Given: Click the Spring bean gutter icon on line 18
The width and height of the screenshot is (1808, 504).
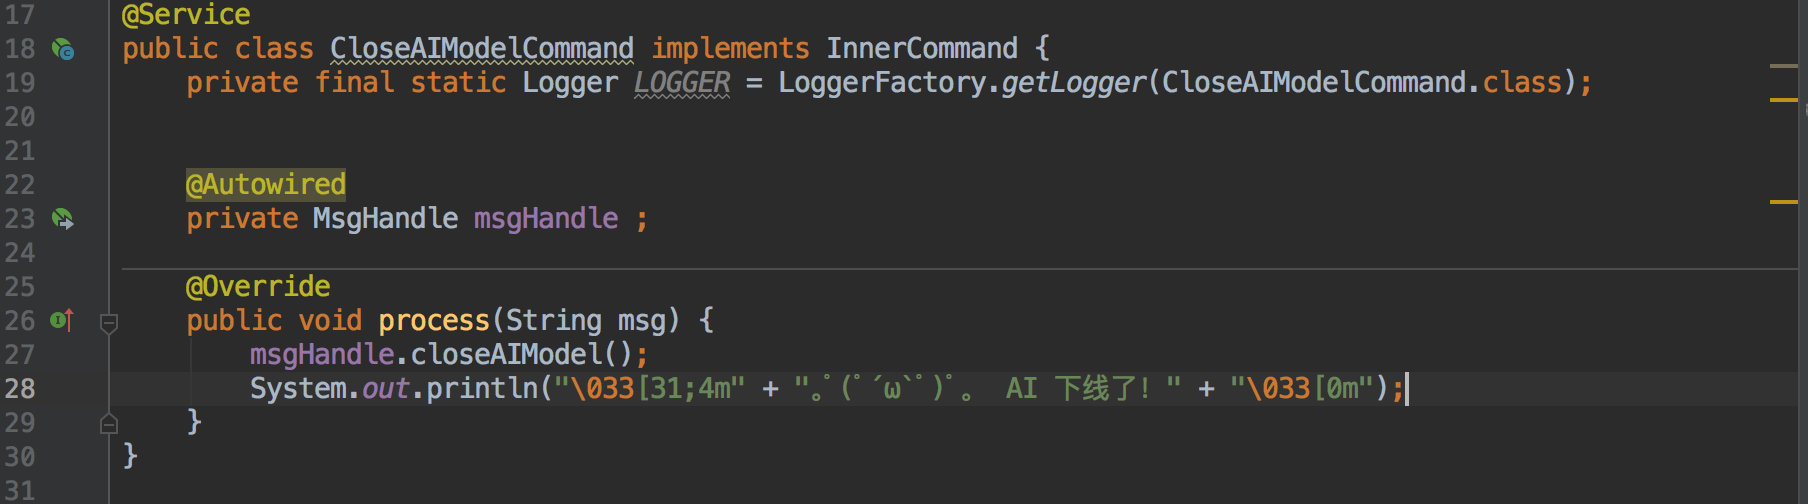Looking at the screenshot, I should point(63,49).
